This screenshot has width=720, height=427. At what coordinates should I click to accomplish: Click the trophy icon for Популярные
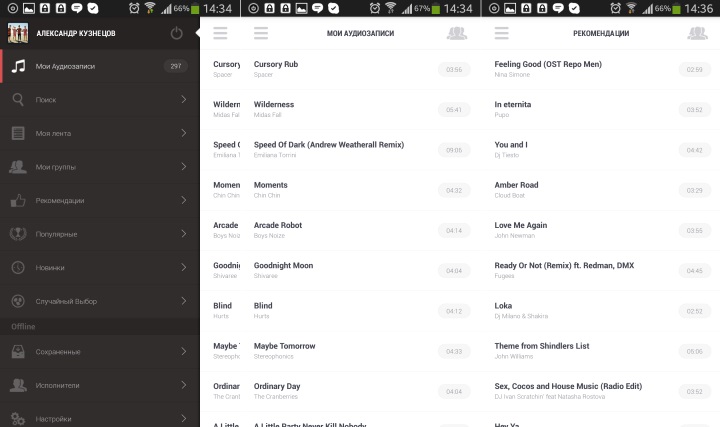(18, 234)
